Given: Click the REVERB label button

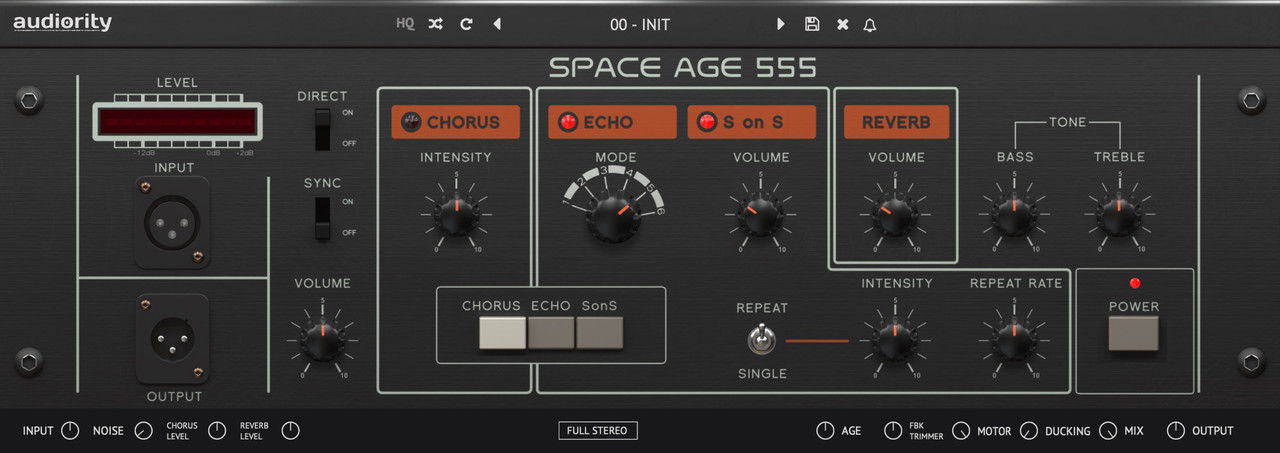Looking at the screenshot, I should click(896, 122).
